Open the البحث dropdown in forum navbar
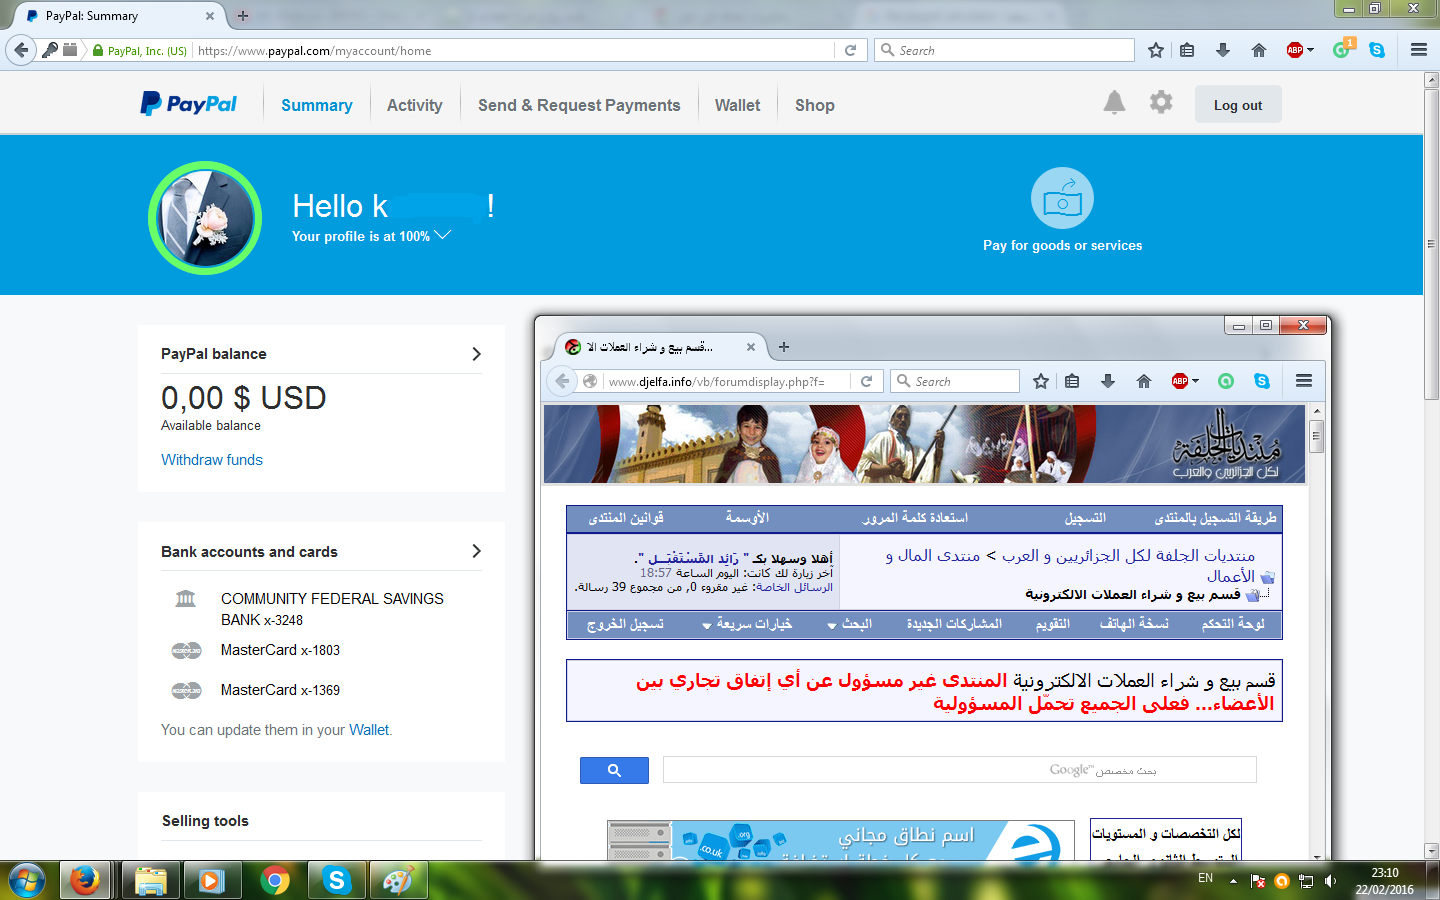 [849, 624]
